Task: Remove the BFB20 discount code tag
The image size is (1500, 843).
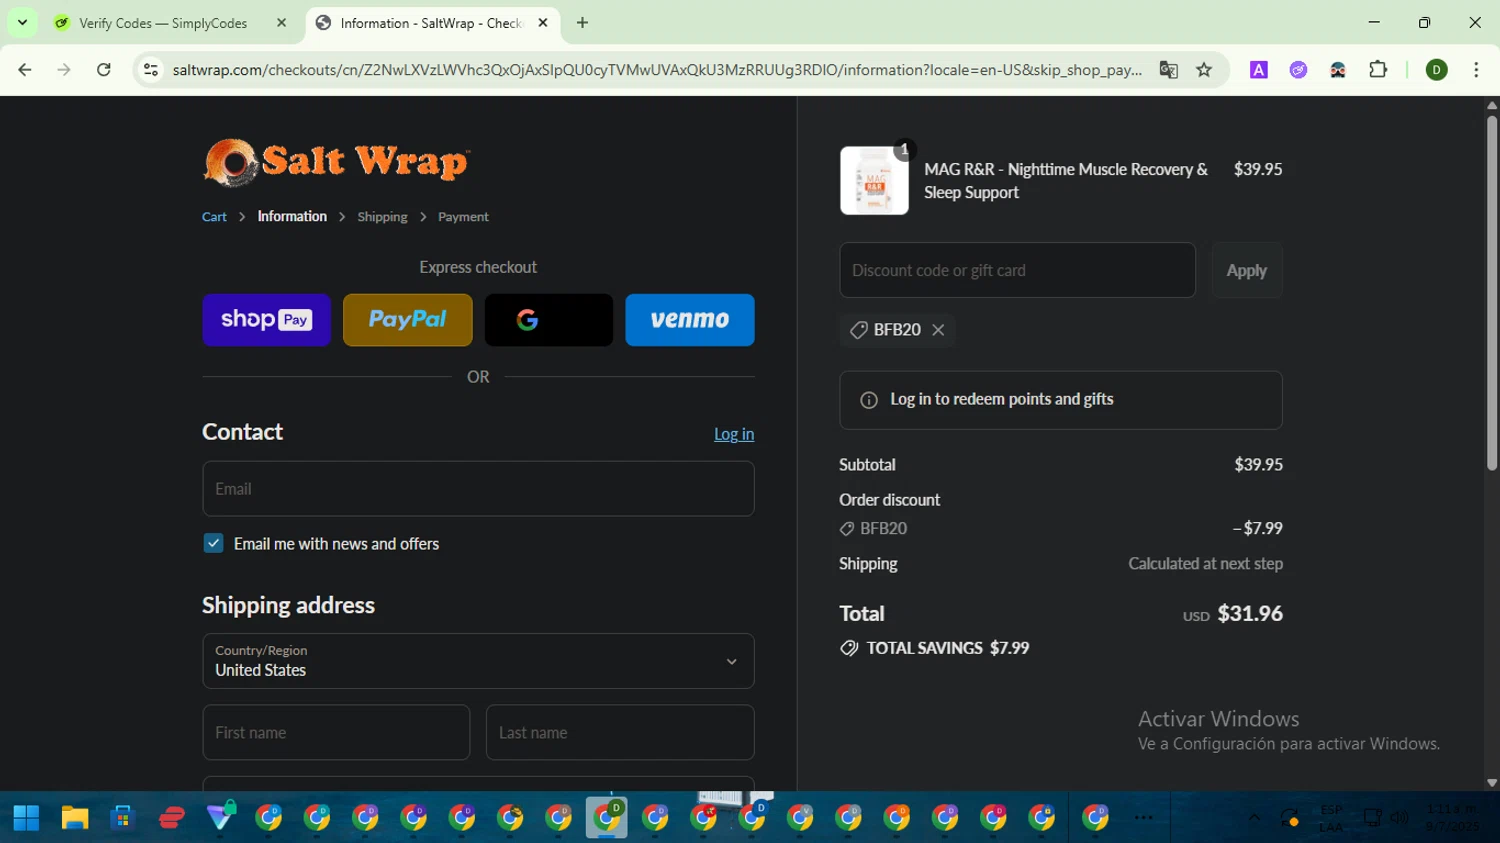Action: pos(938,330)
